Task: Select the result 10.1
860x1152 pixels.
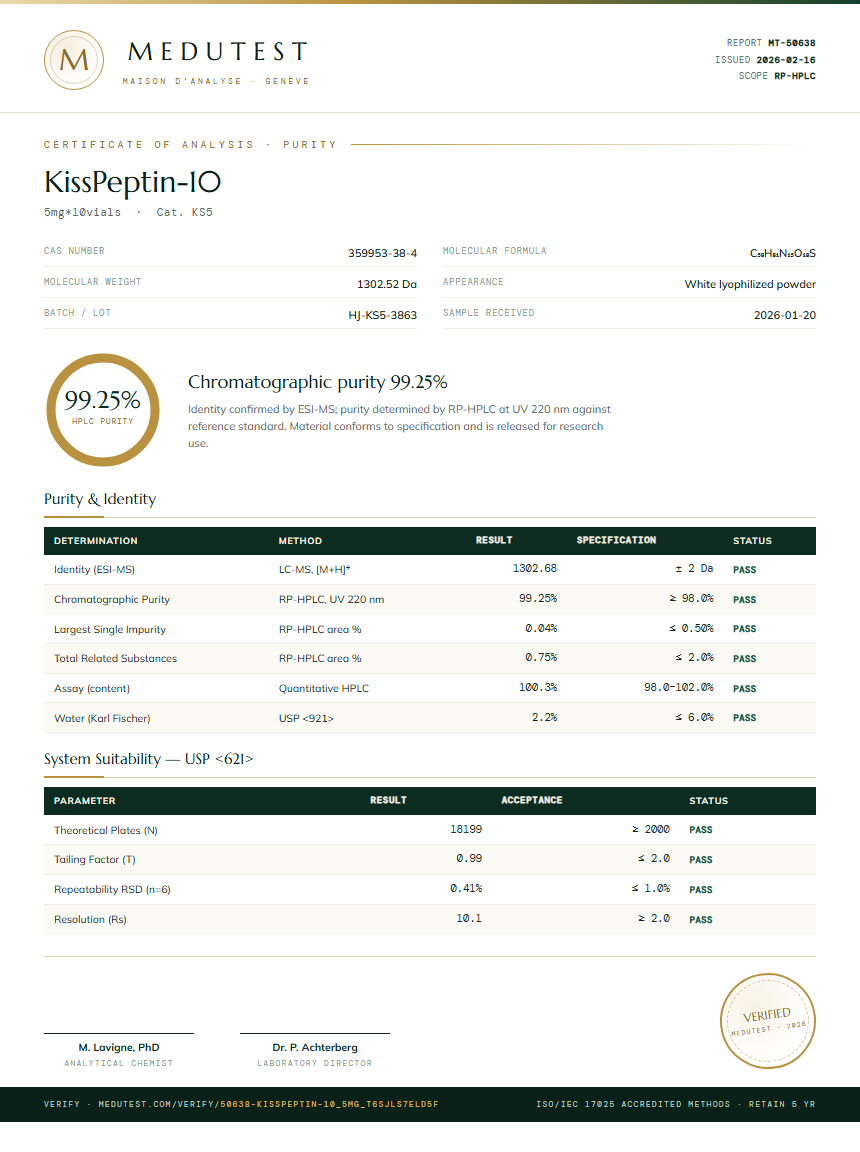Action: 469,919
